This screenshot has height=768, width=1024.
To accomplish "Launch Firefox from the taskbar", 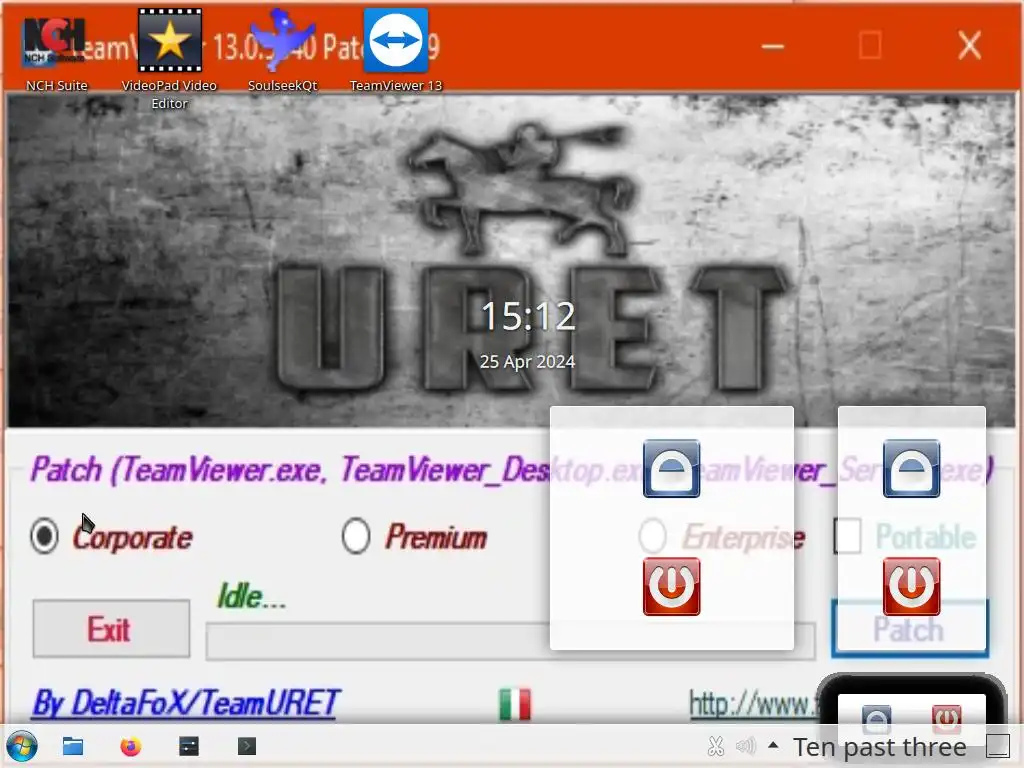I will (131, 746).
